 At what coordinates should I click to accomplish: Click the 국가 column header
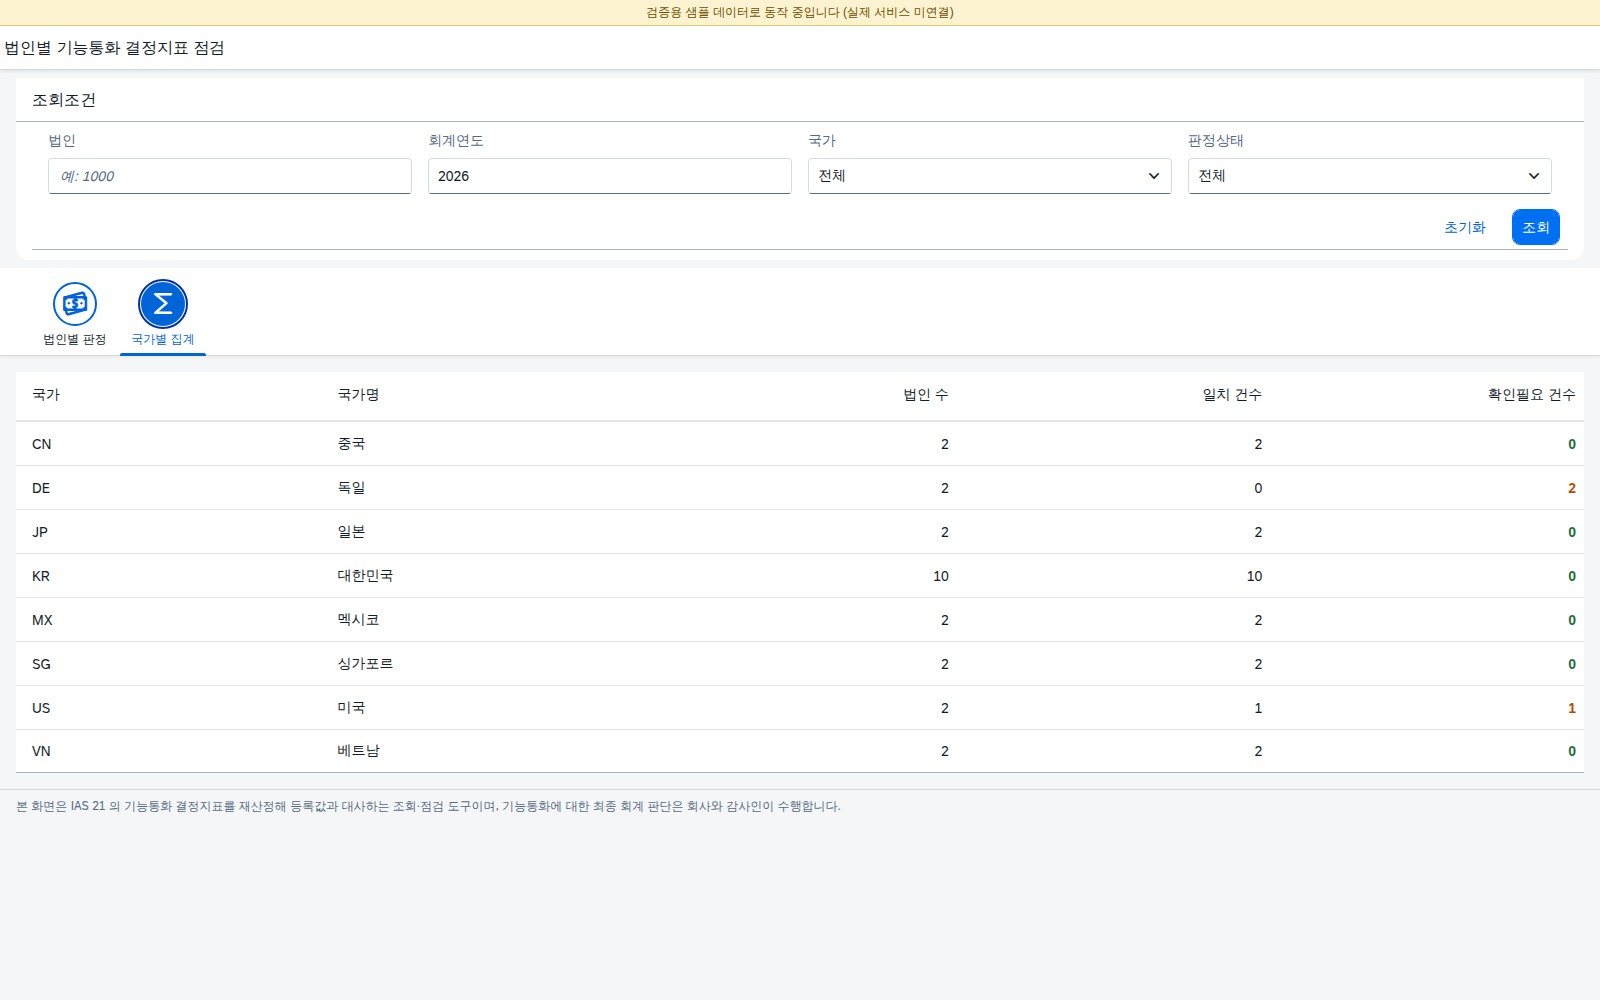pyautogui.click(x=46, y=395)
